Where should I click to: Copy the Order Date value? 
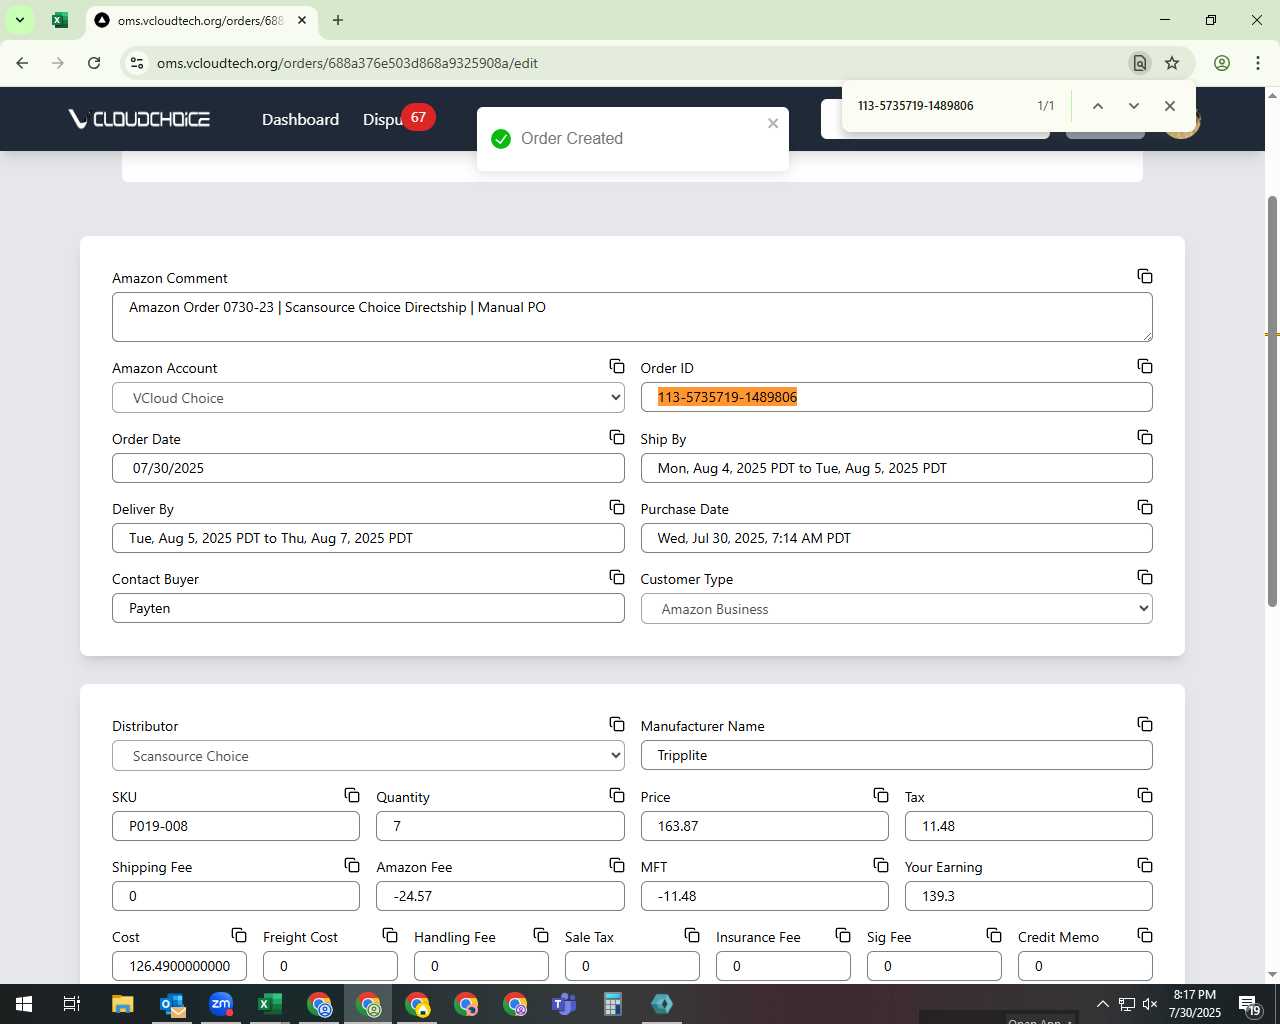[x=617, y=437]
